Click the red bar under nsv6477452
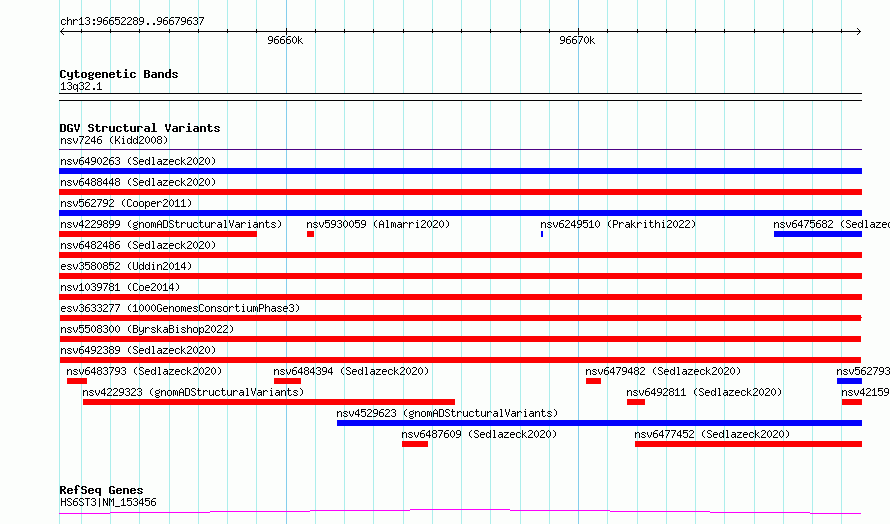The image size is (890, 524). click(x=748, y=444)
